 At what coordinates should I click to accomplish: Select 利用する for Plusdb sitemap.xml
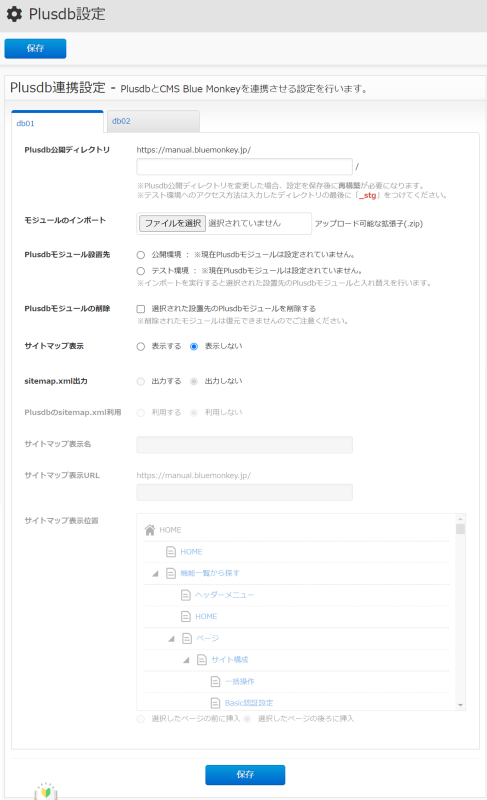tap(141, 413)
